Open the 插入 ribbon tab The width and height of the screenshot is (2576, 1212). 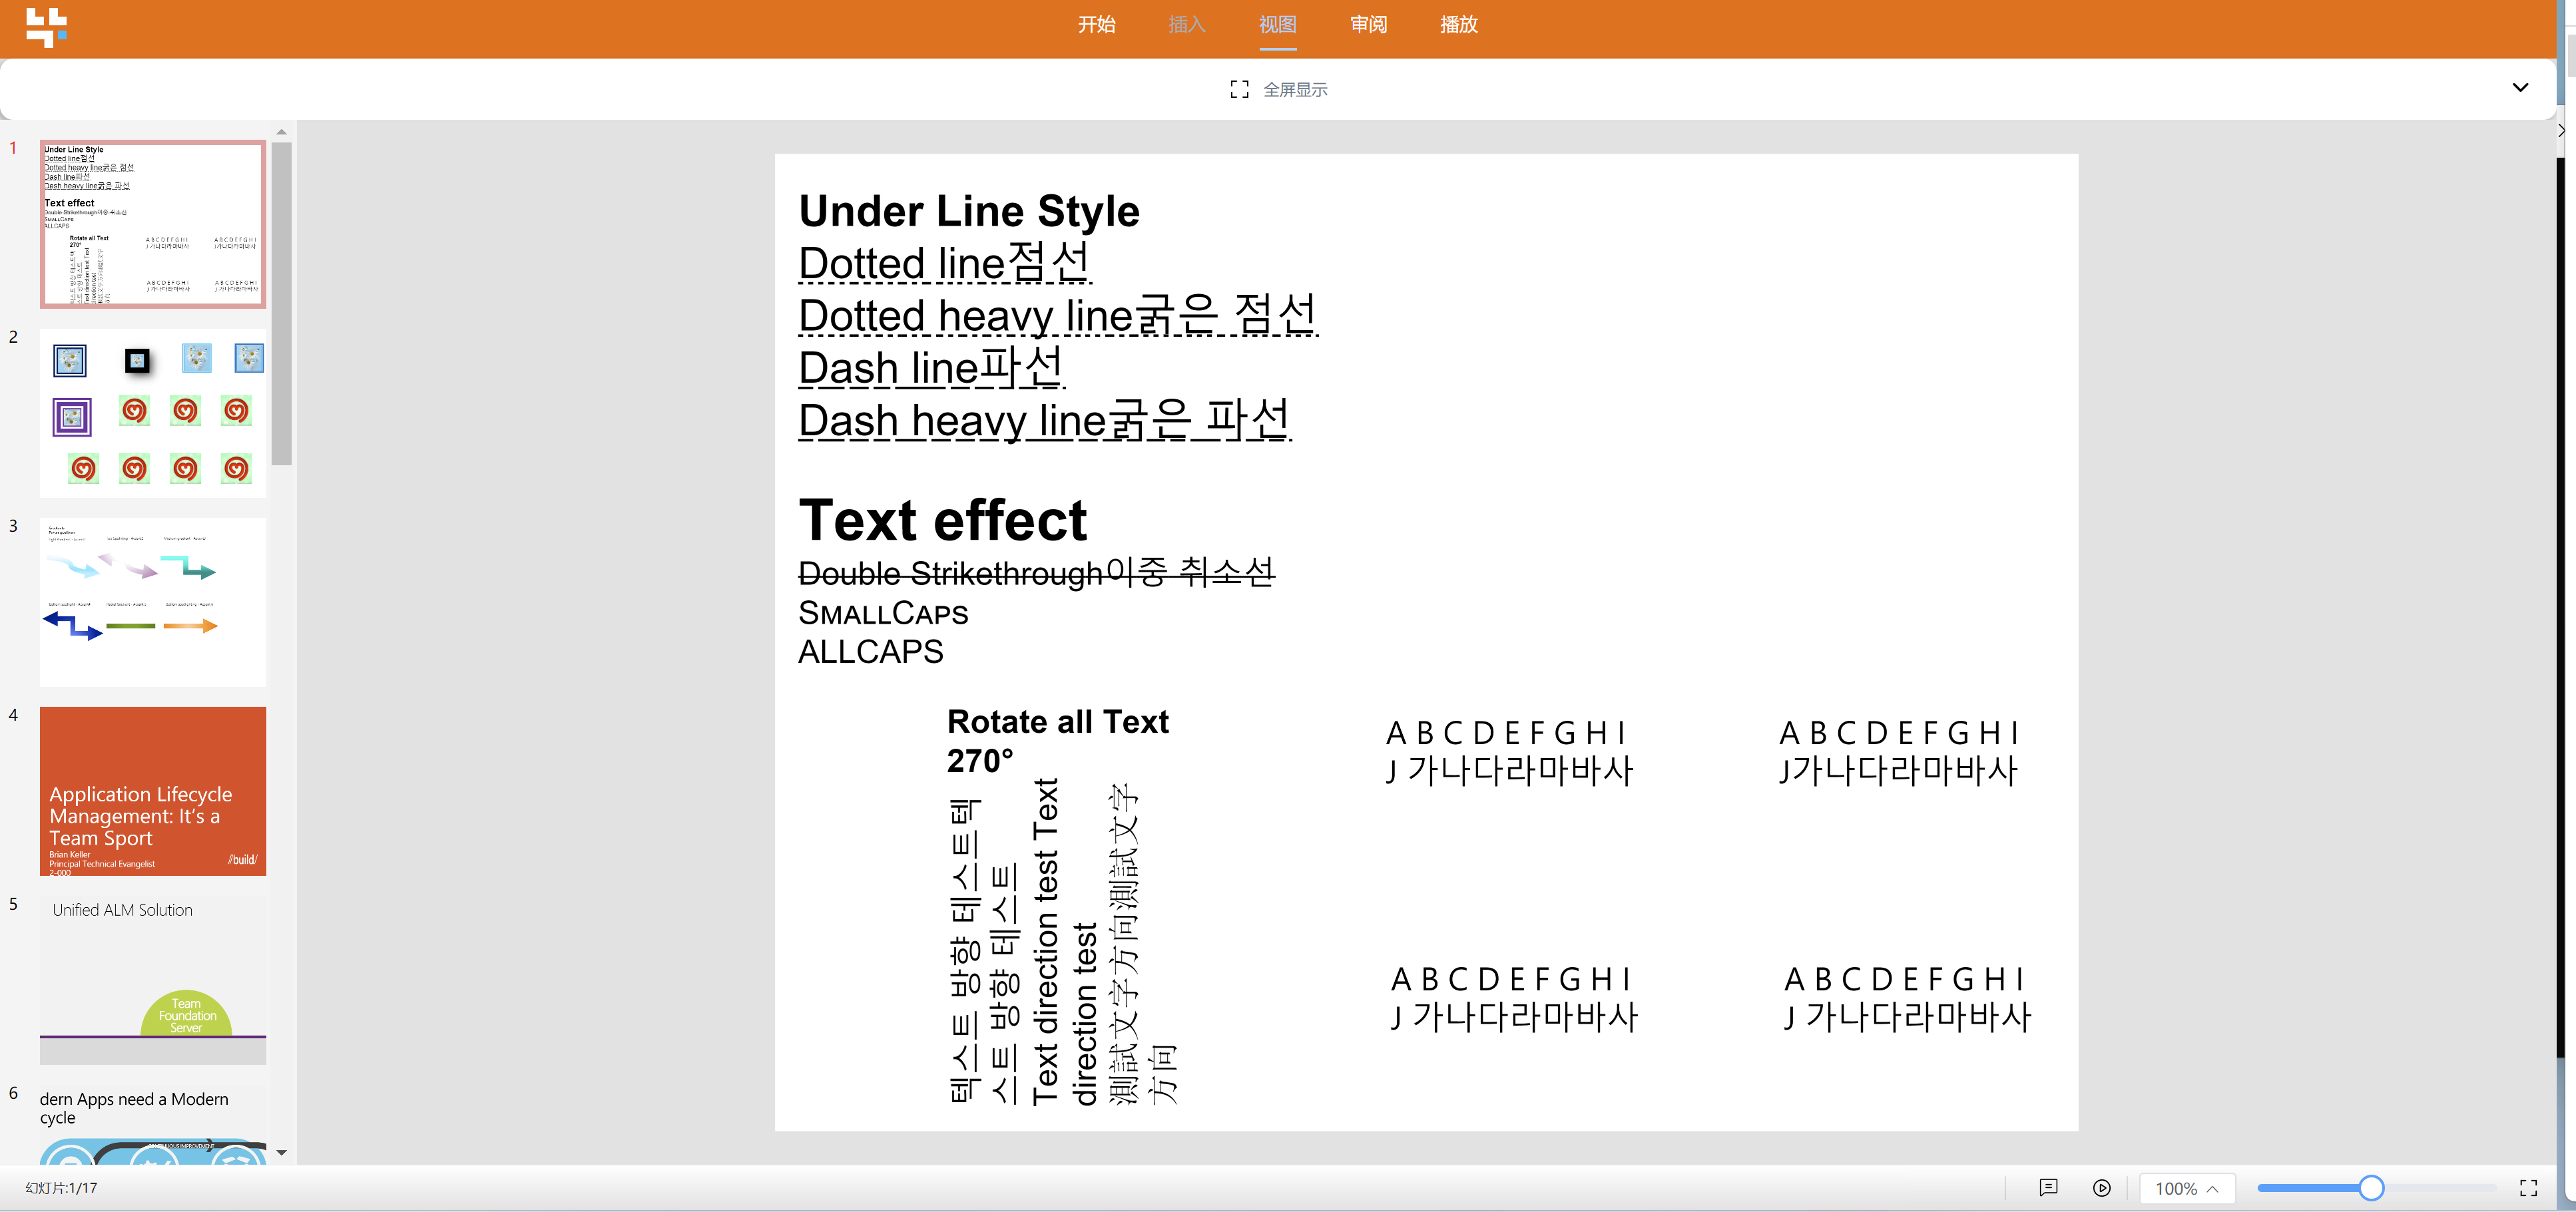(1187, 25)
